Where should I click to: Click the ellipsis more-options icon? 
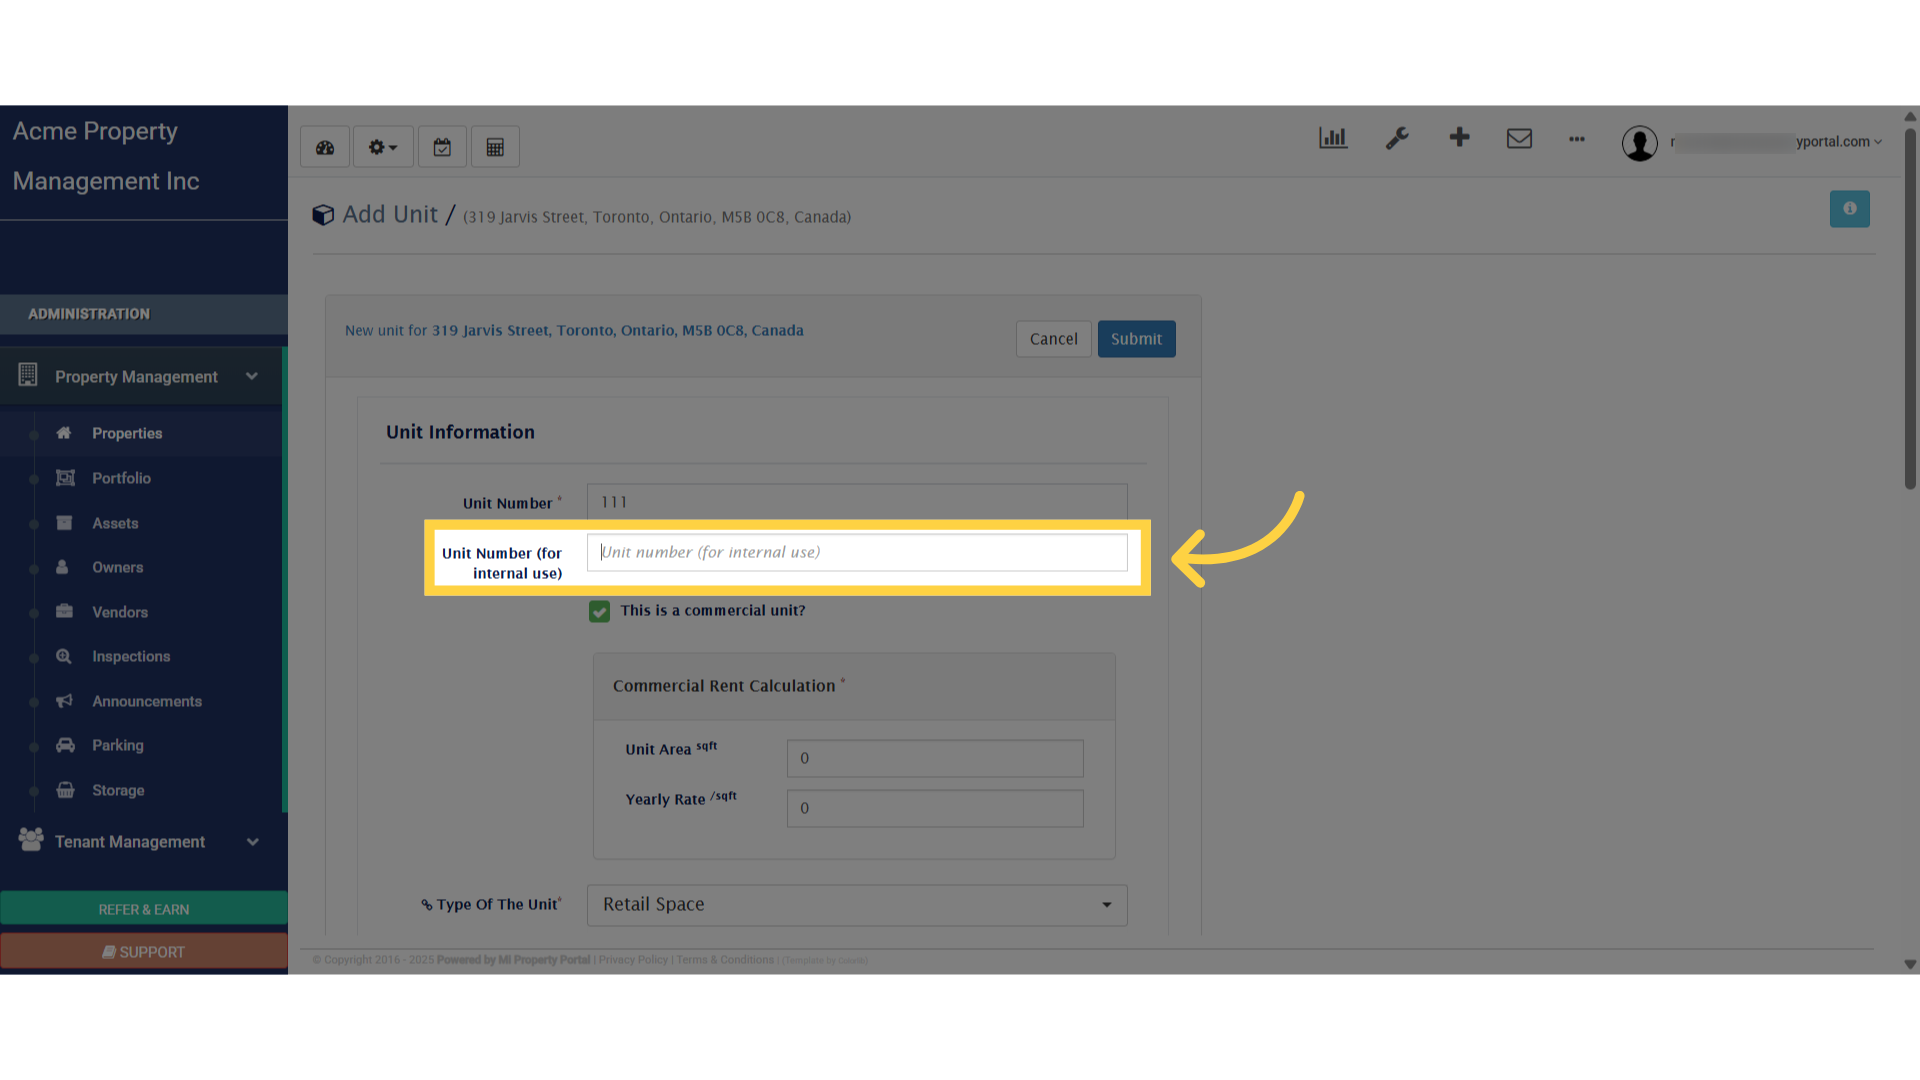[x=1577, y=140]
